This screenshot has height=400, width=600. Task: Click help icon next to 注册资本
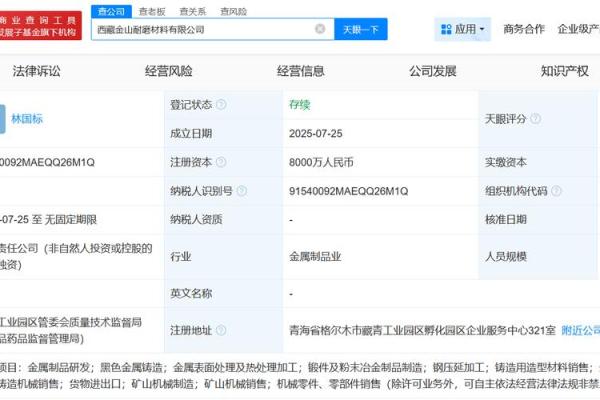point(221,162)
